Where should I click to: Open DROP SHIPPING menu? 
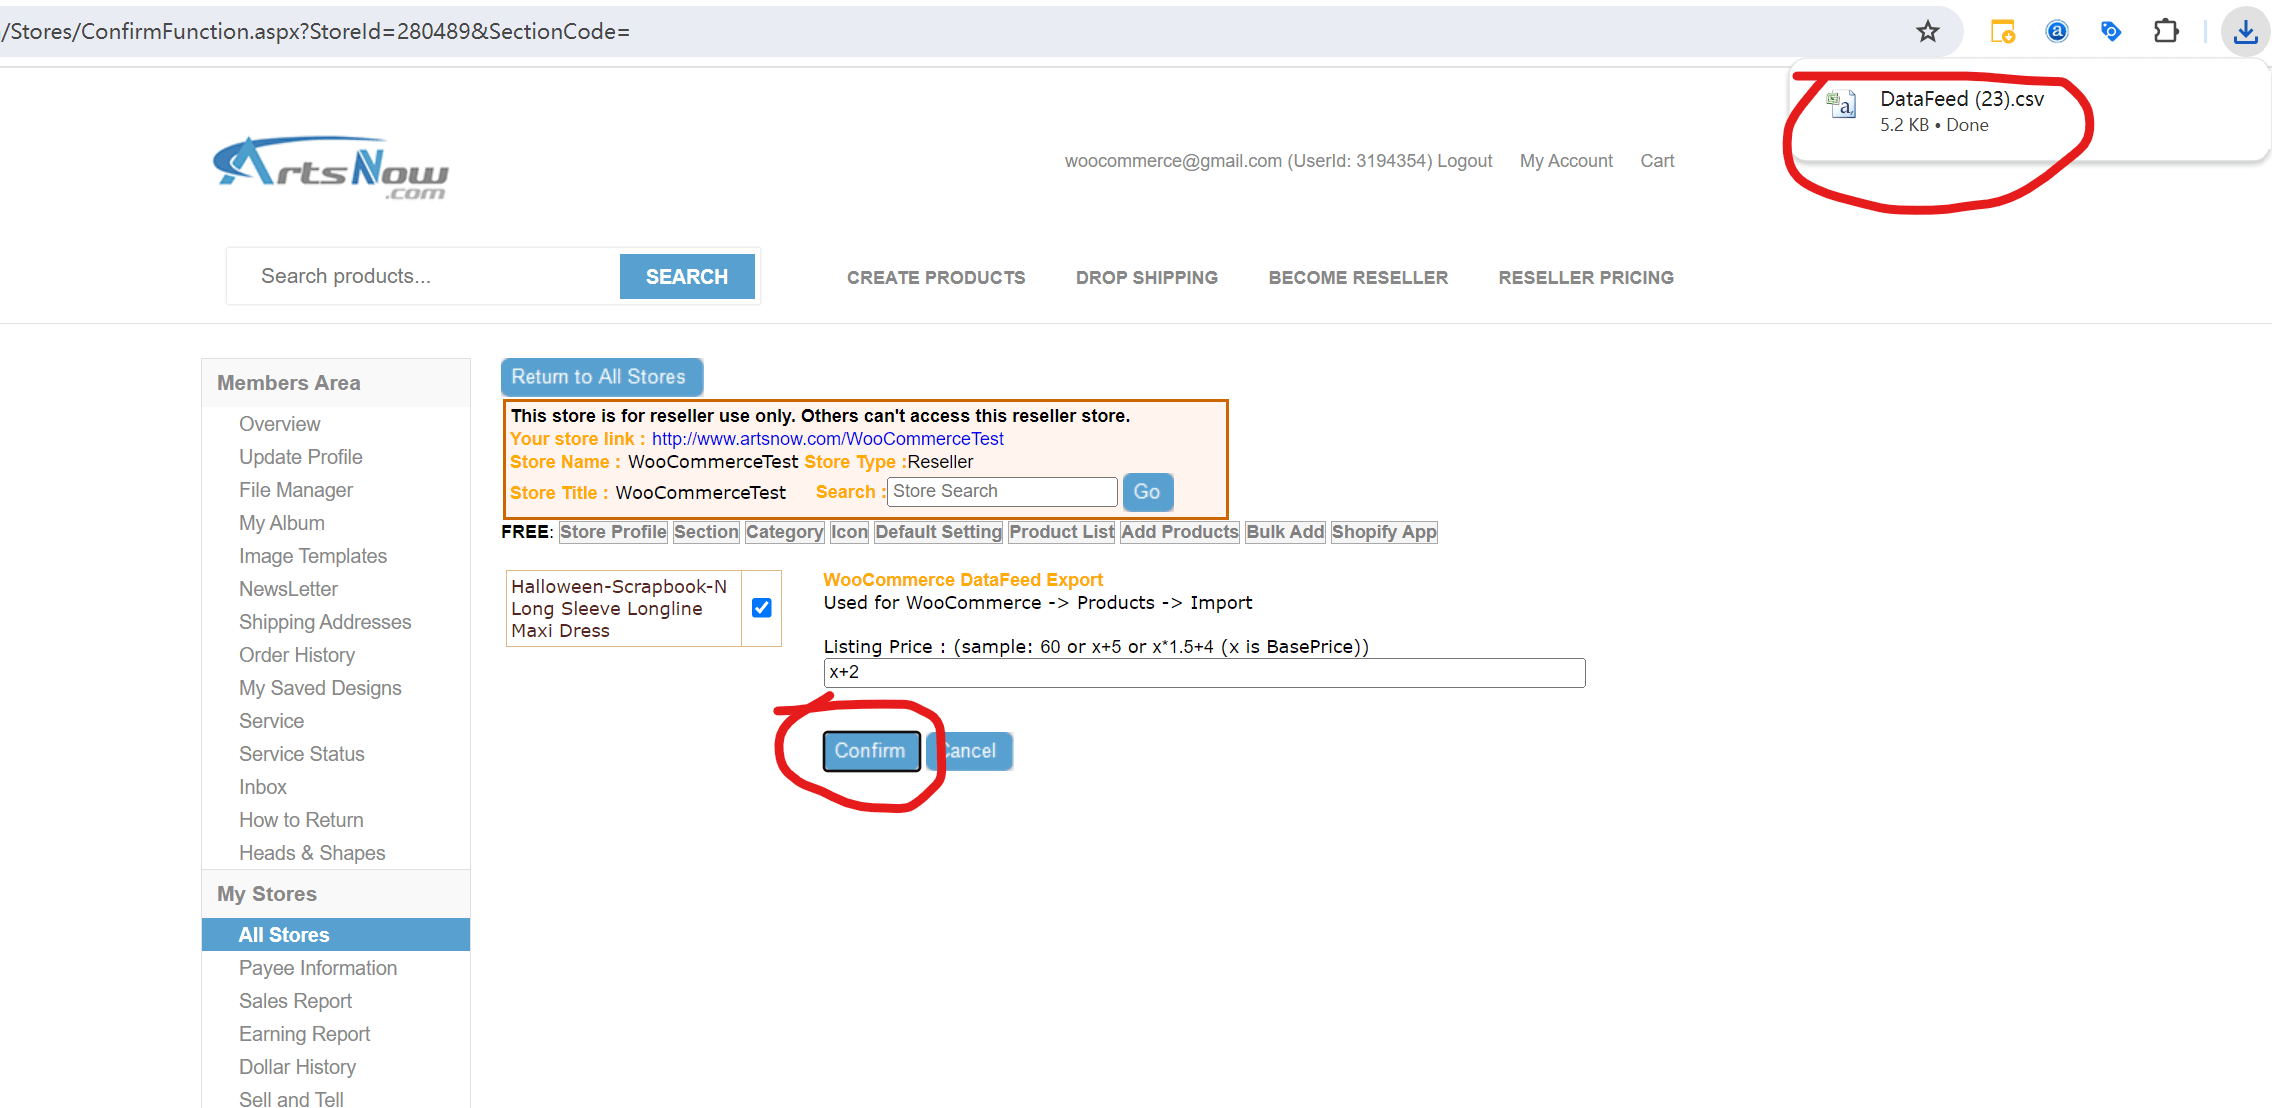pos(1147,278)
